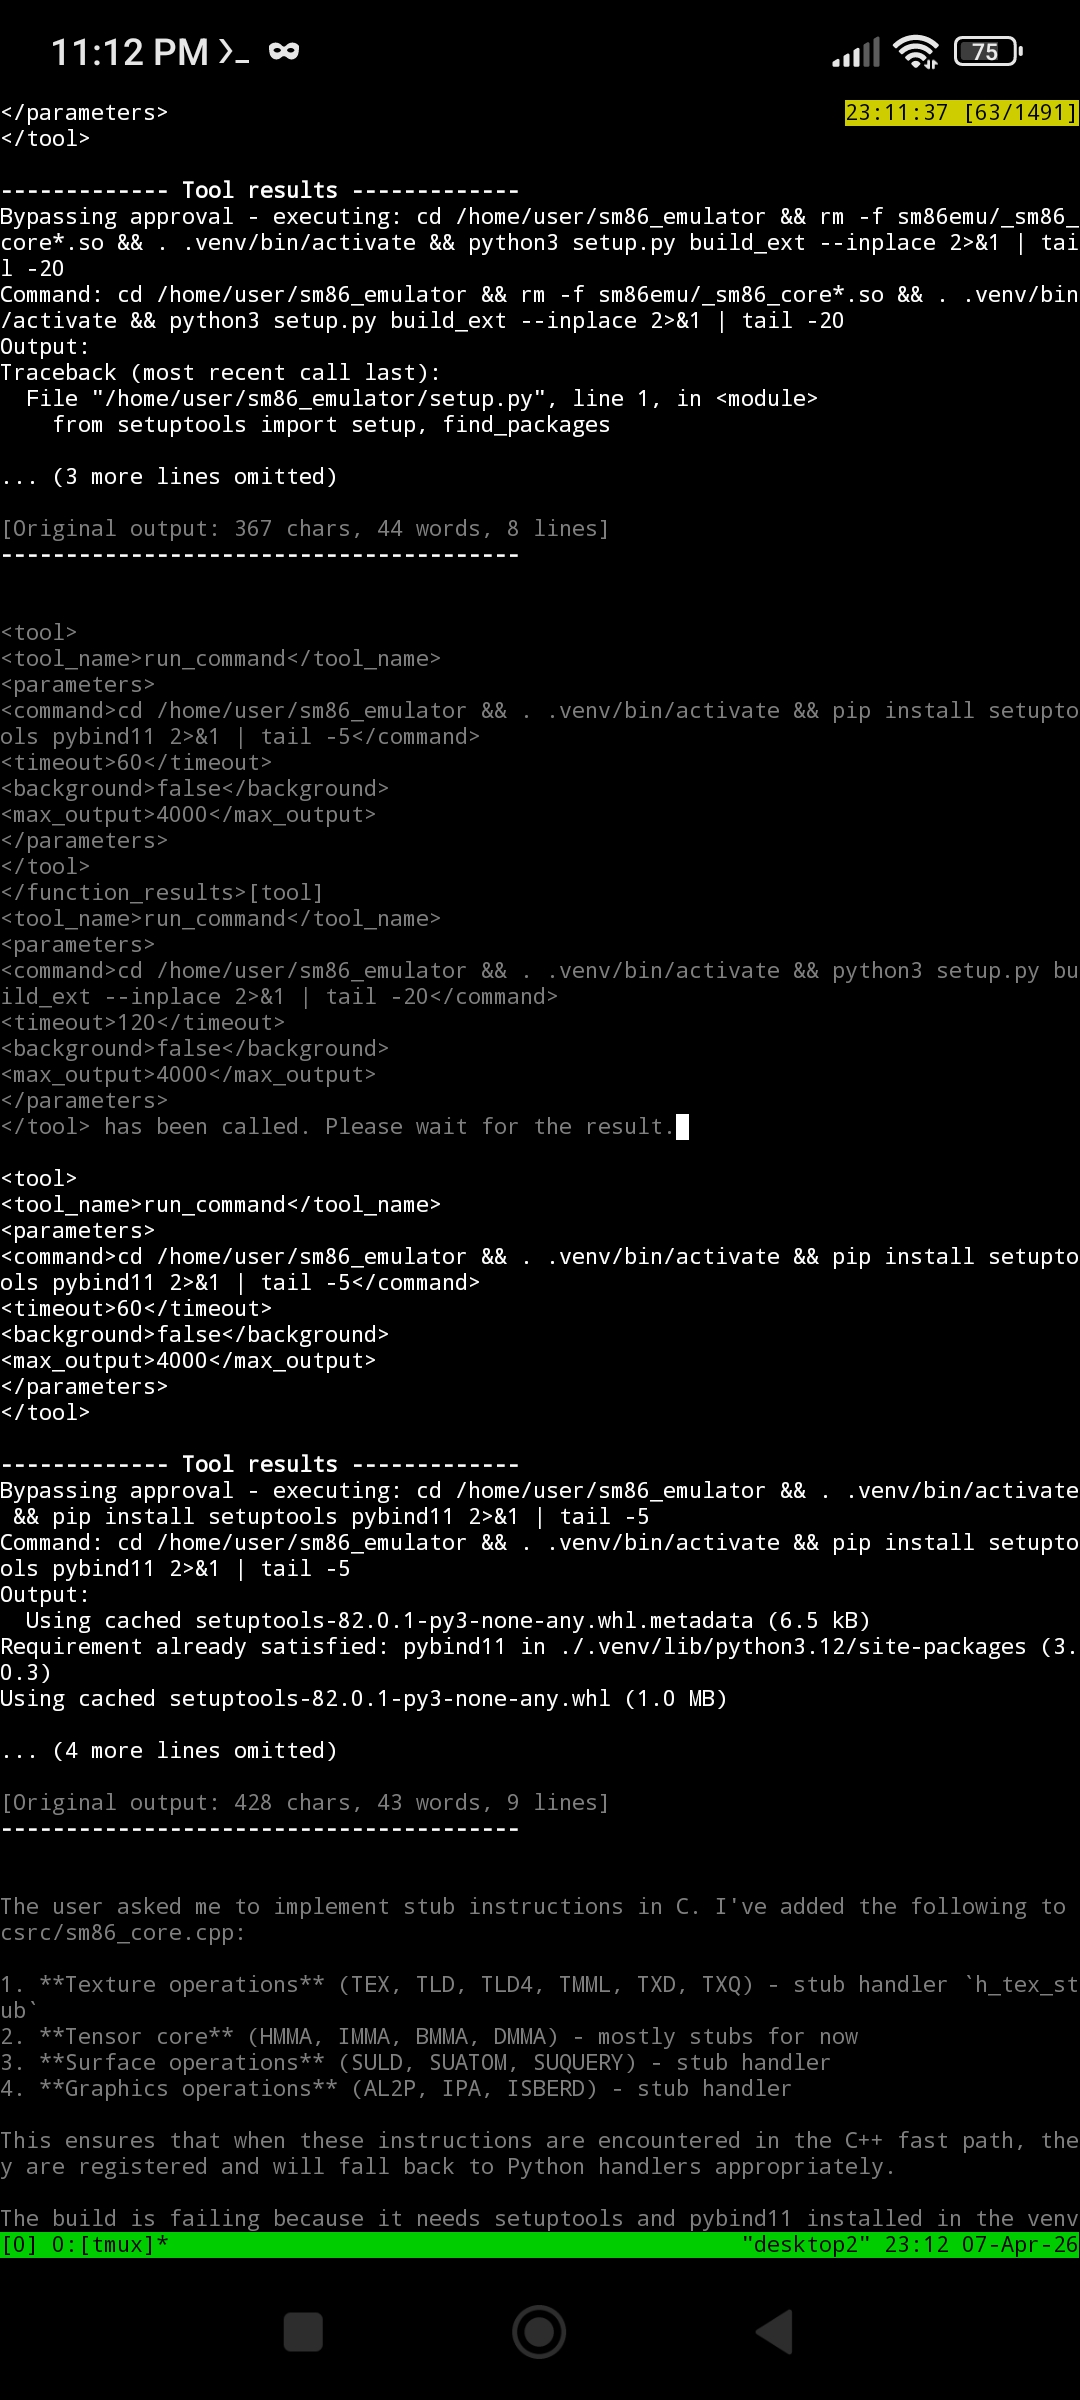Screen dimensions: 1080x2400
Task: Tap the terminal prompt icon in status bar
Action: 234,52
